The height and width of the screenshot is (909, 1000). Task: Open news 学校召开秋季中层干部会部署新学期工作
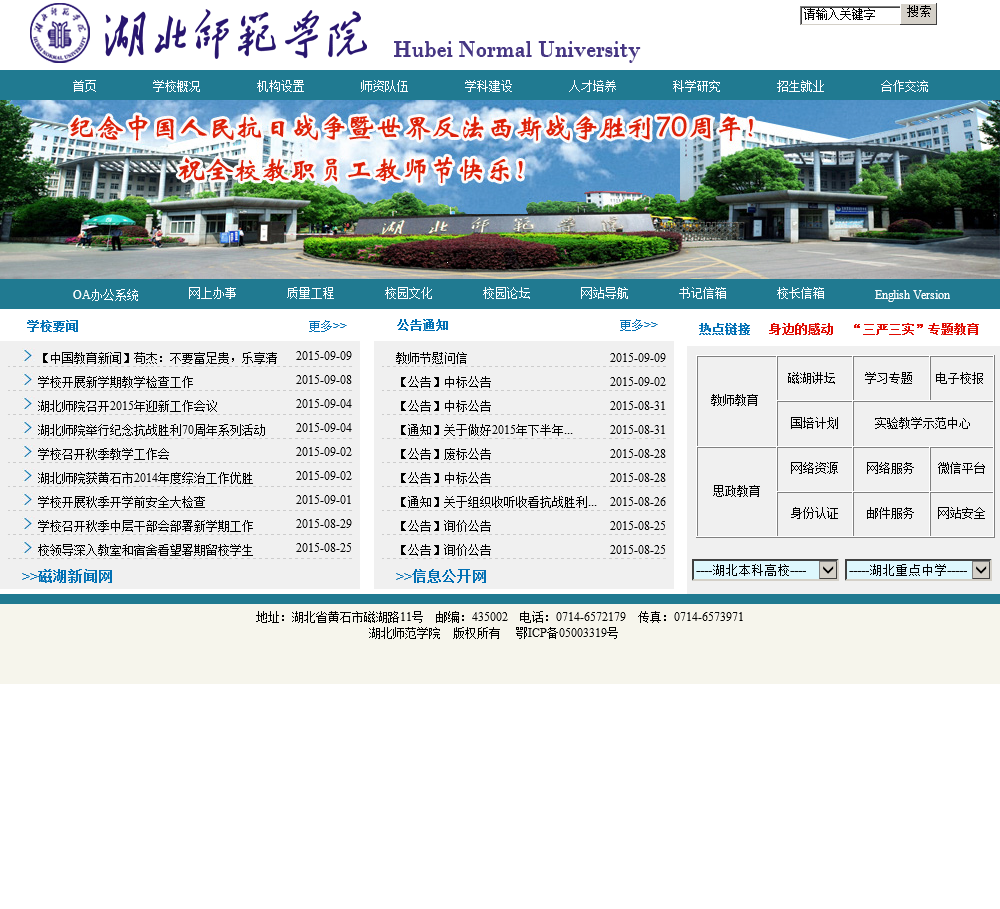[x=145, y=526]
